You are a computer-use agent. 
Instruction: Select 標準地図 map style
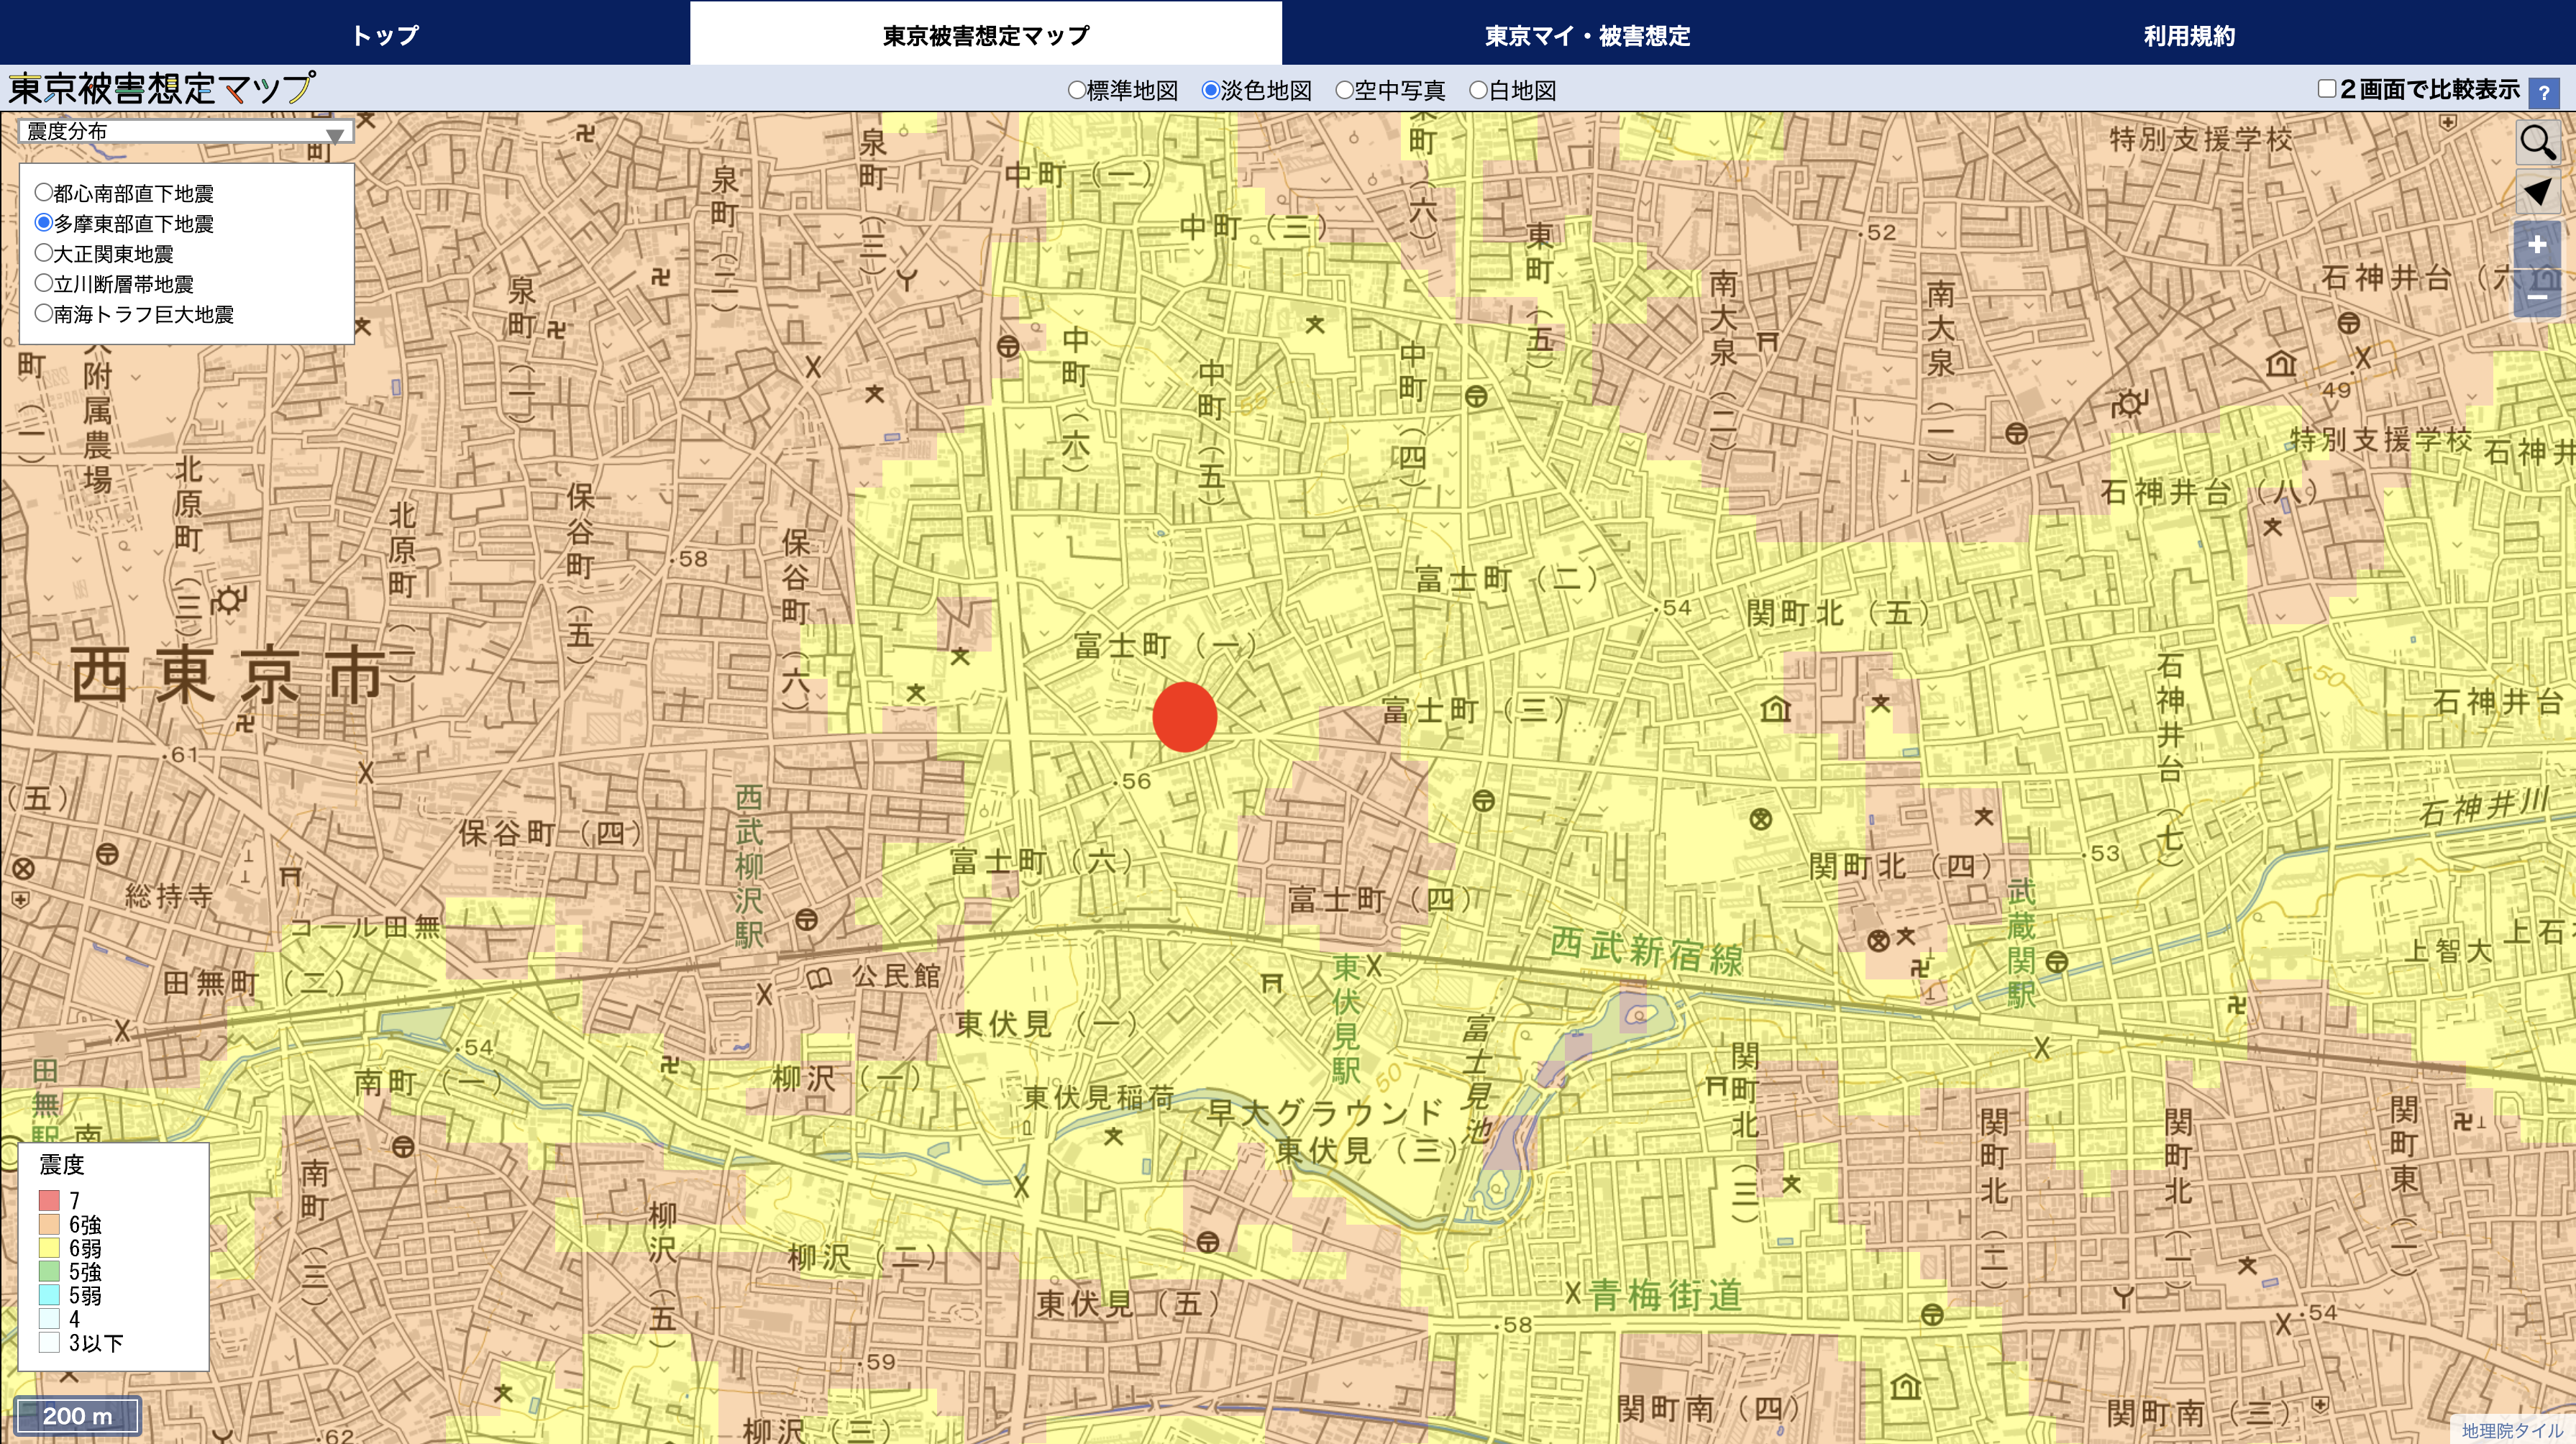pyautogui.click(x=1077, y=90)
